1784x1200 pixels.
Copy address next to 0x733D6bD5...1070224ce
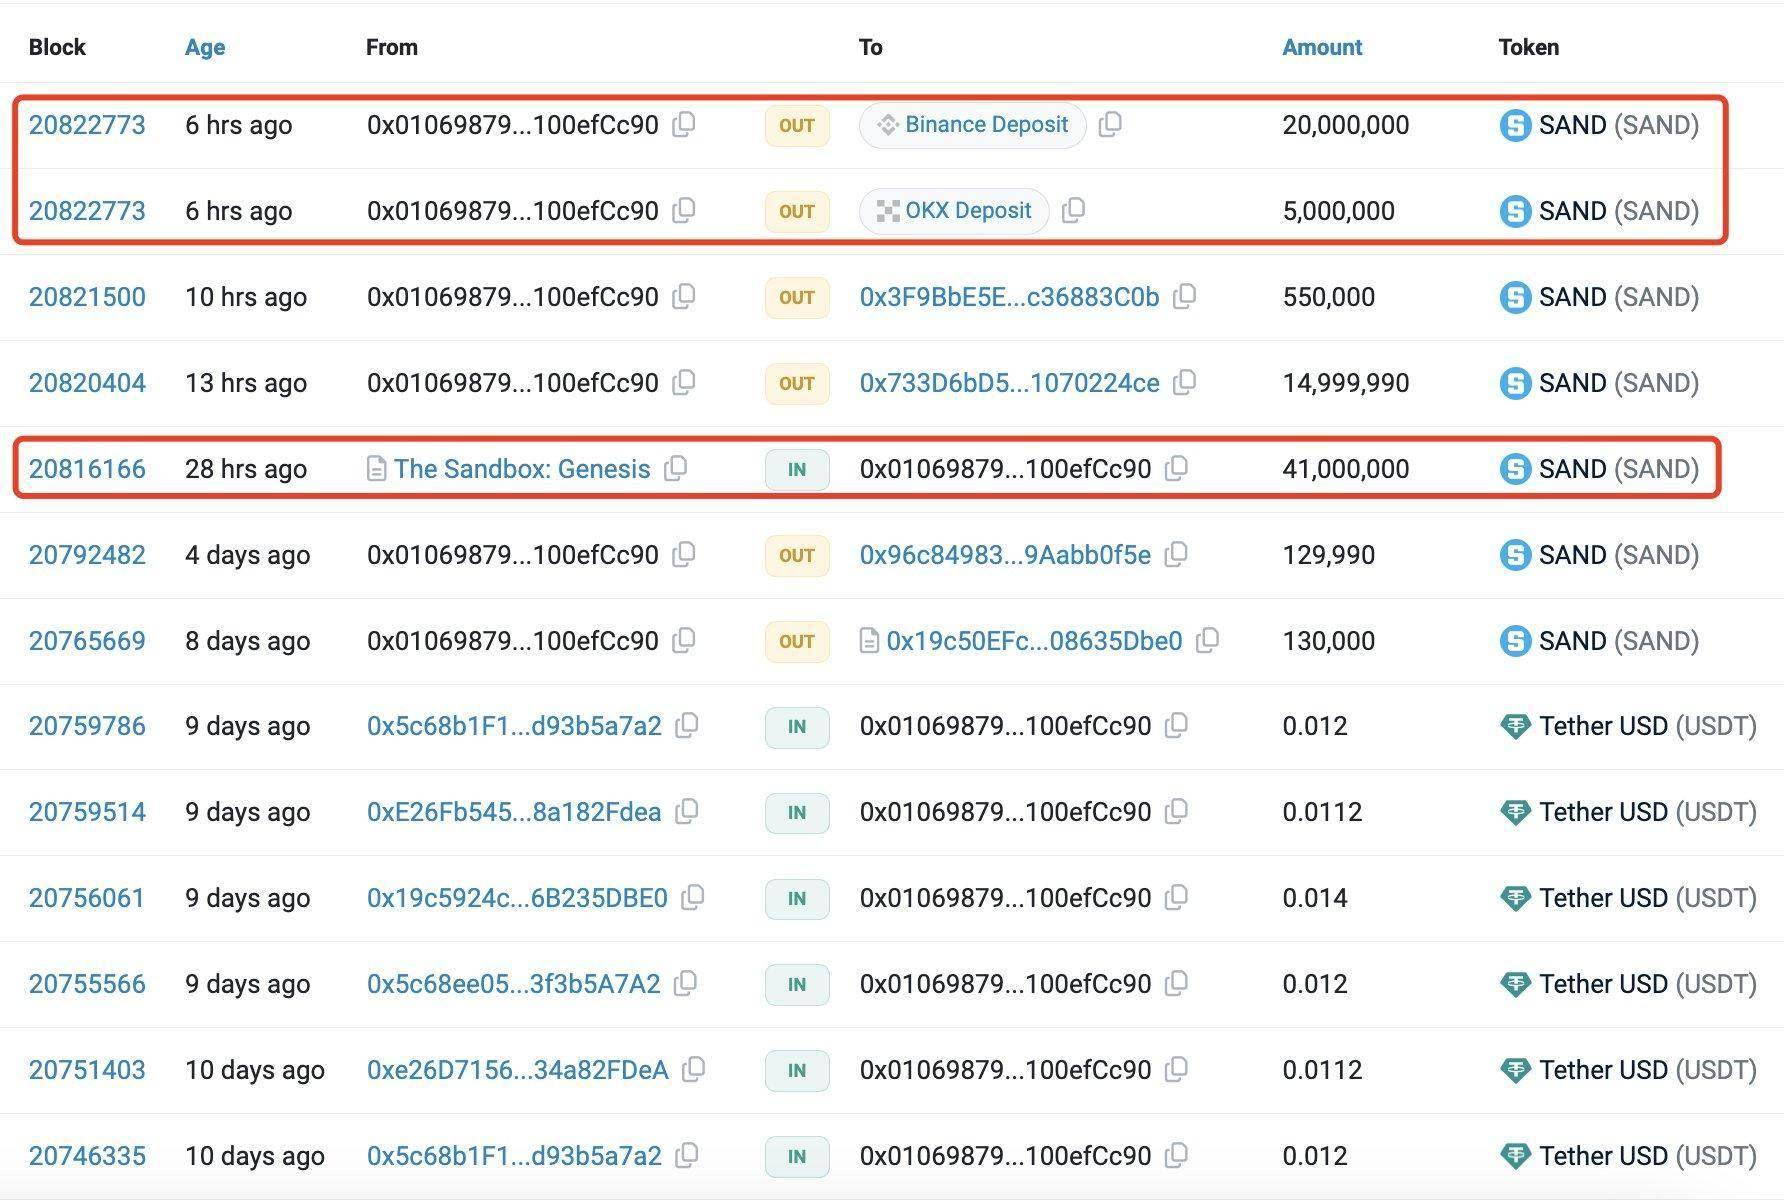click(x=1184, y=383)
